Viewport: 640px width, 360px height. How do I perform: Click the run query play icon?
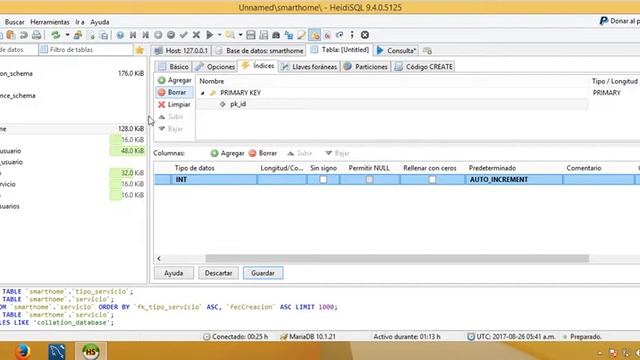pyautogui.click(x=209, y=35)
